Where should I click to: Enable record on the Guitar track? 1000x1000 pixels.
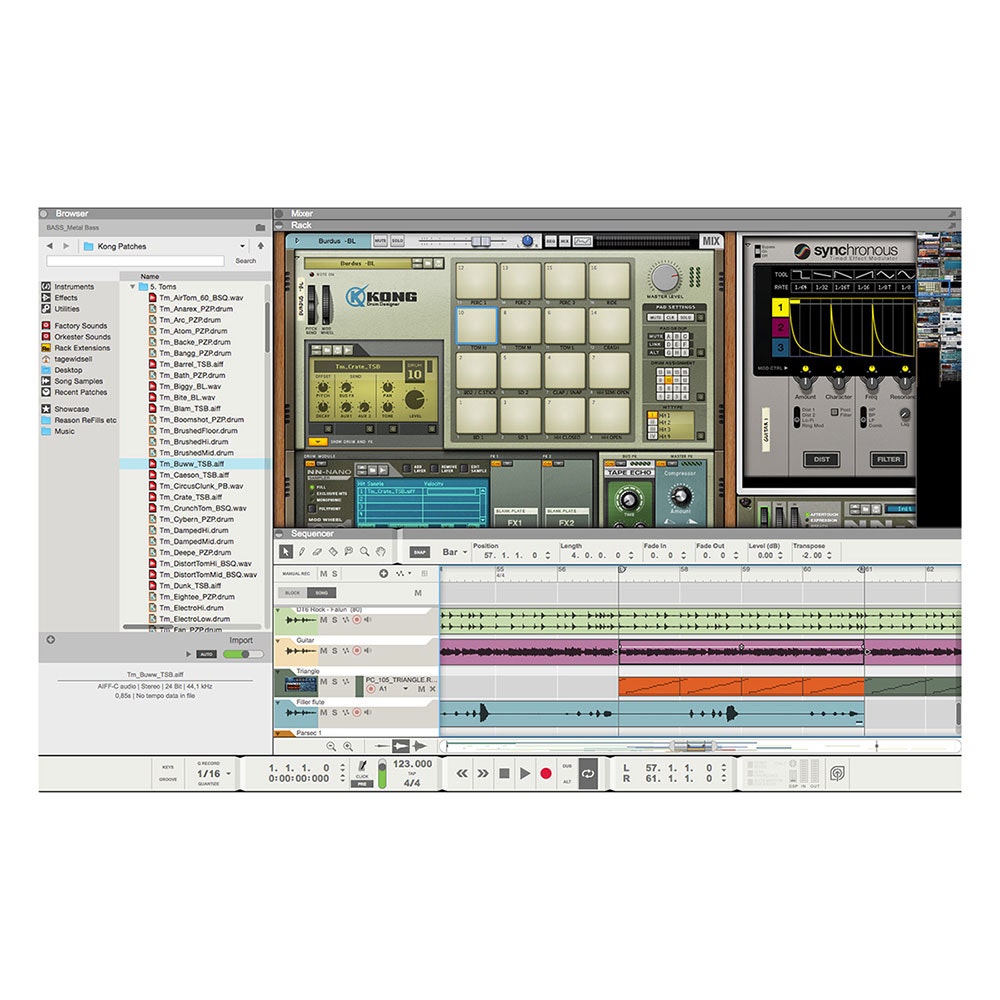[x=357, y=651]
